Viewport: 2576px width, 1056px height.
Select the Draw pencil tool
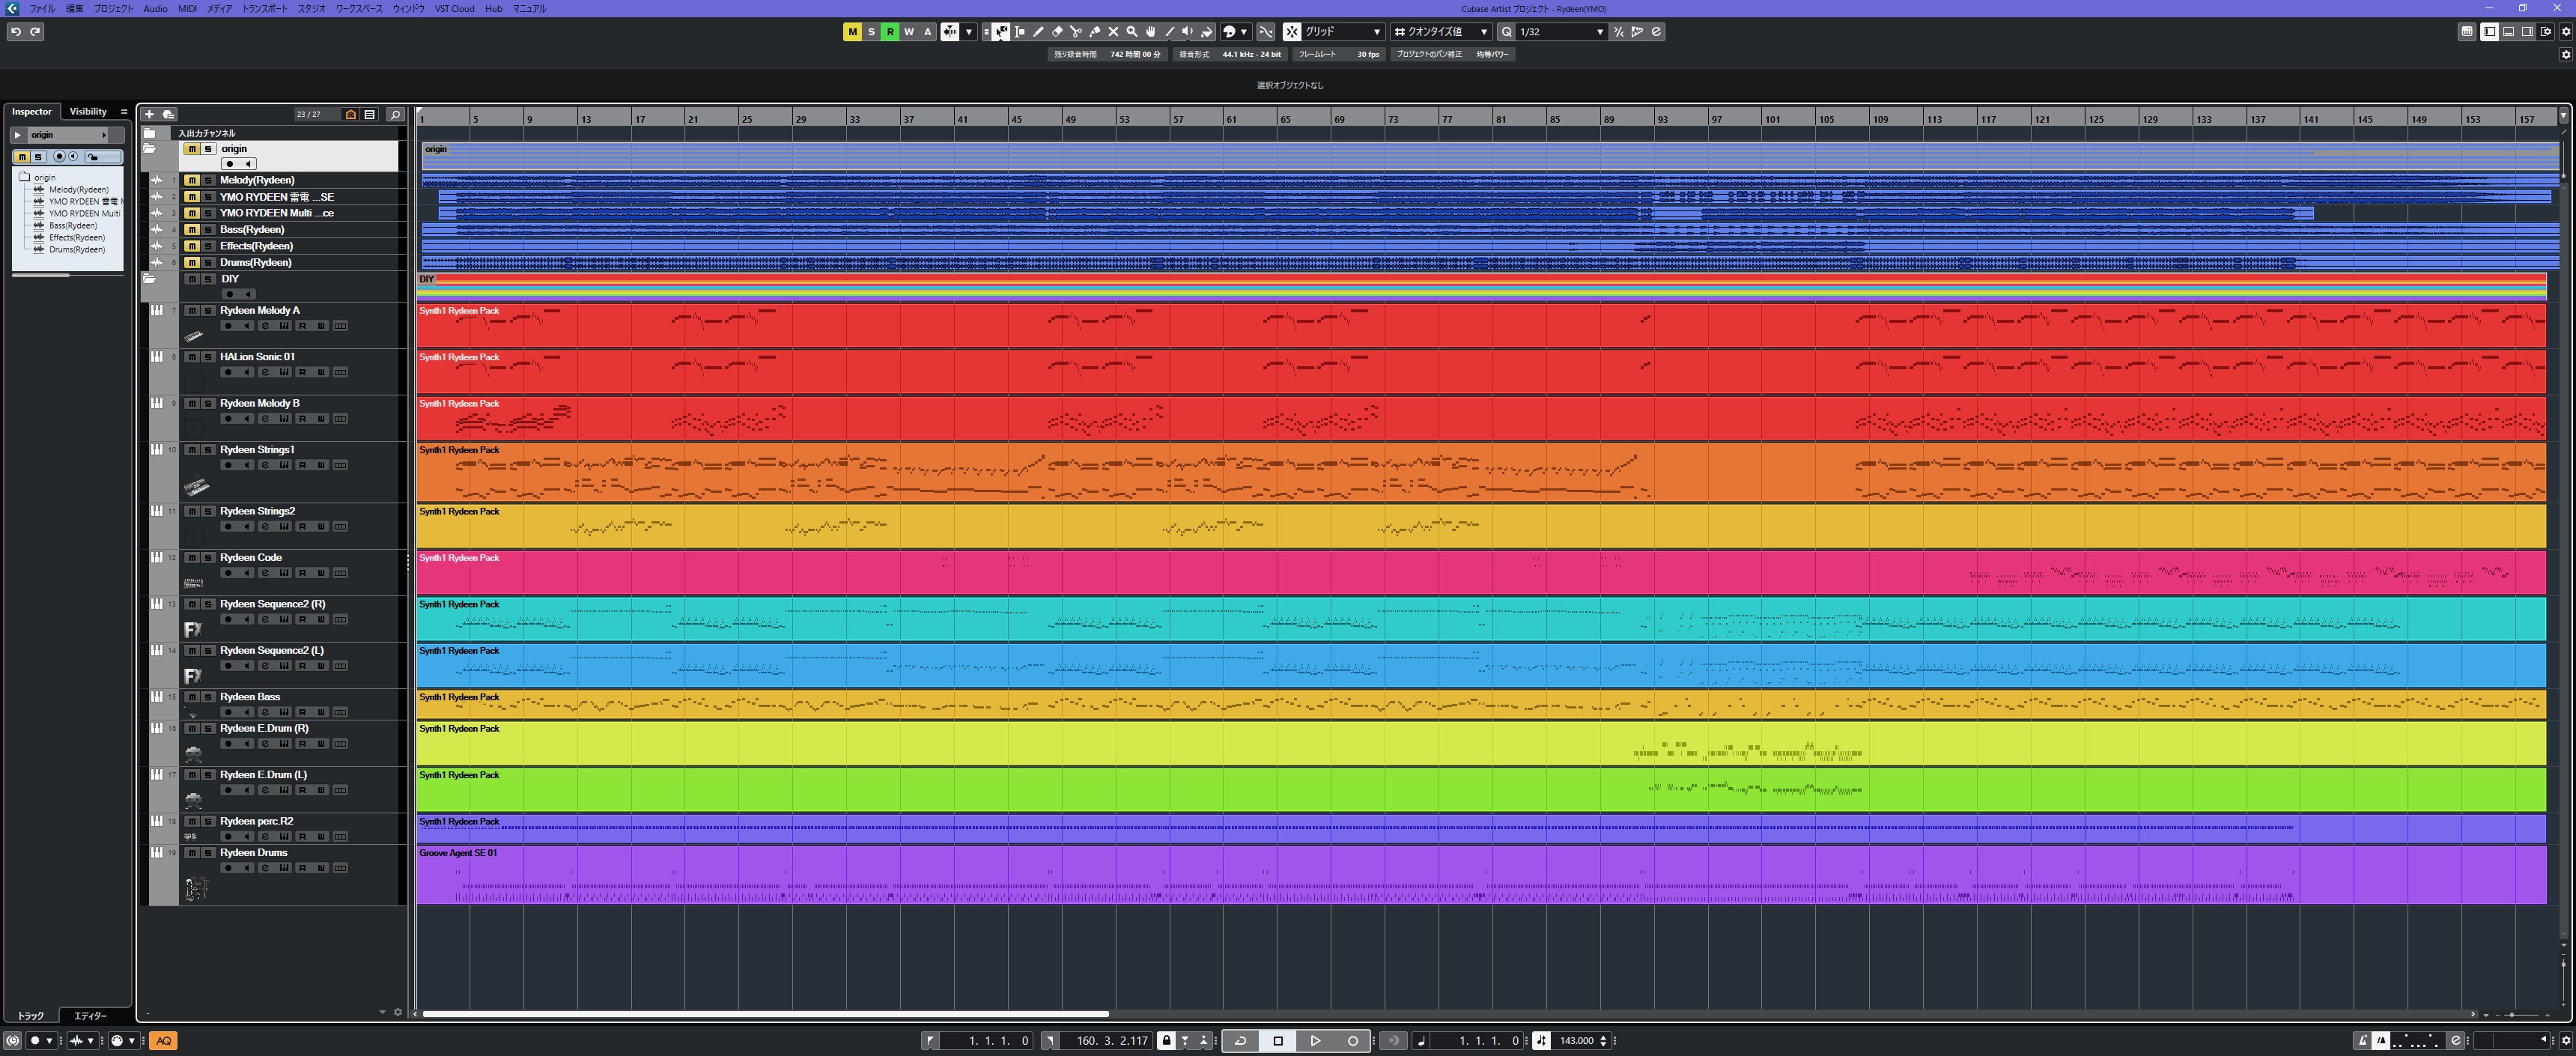click(1038, 32)
